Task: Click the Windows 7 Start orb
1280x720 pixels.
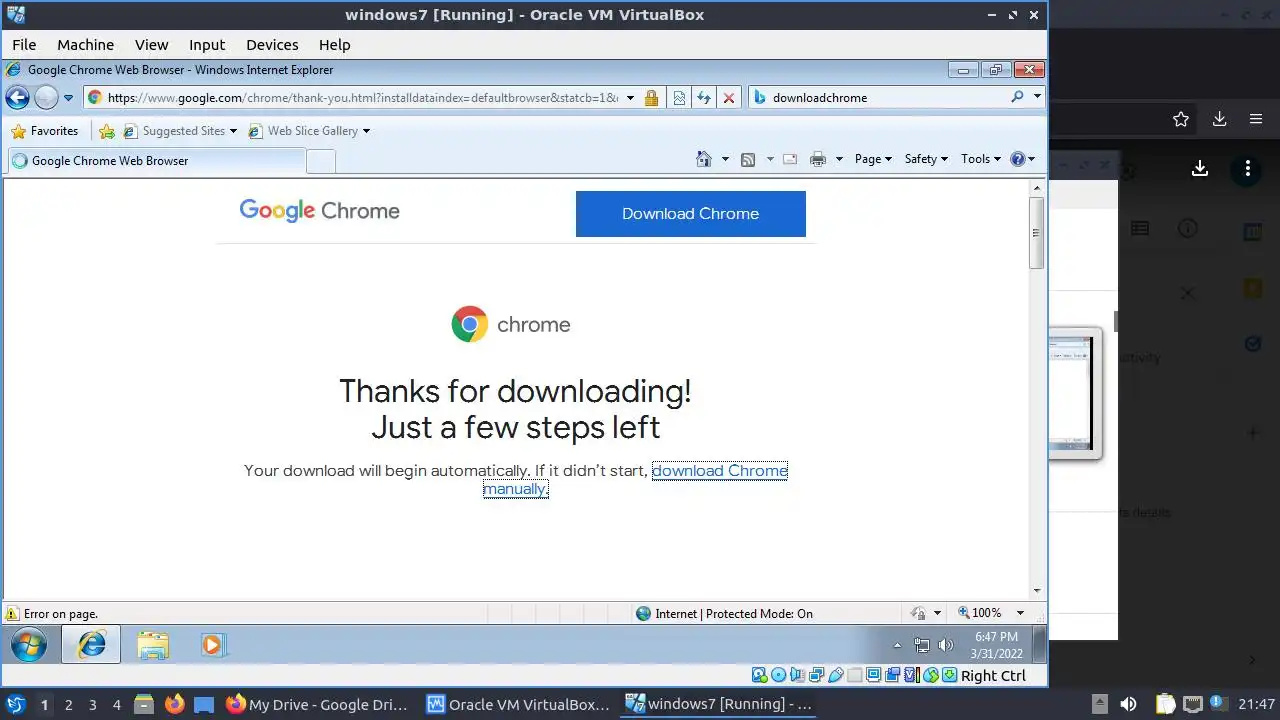Action: coord(29,645)
